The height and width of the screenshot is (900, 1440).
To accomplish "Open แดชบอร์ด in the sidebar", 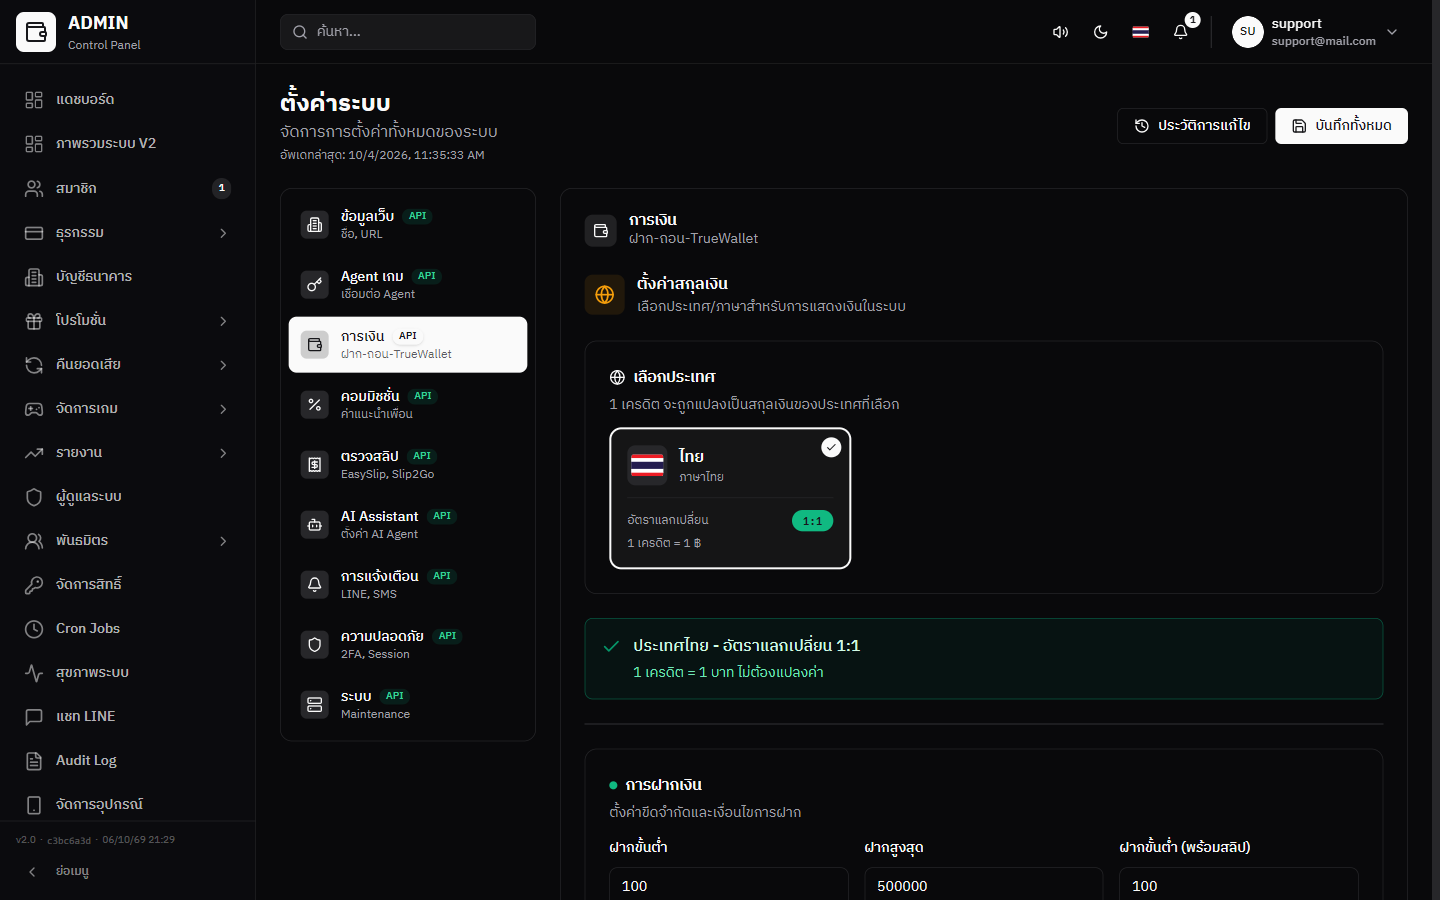I will 128,100.
